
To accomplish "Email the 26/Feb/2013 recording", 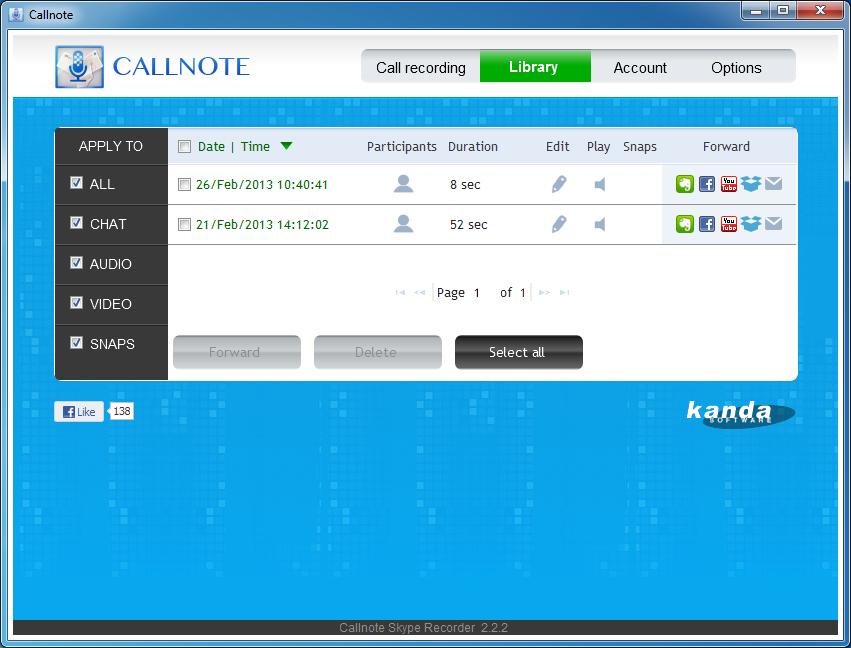I will pos(773,183).
